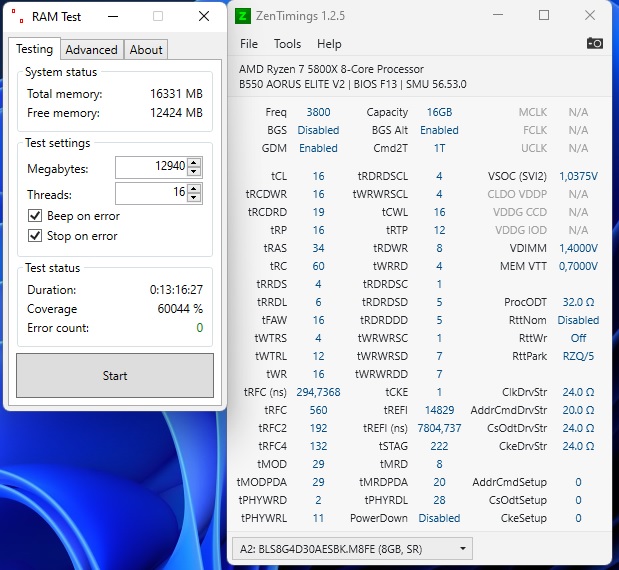Click the Coverage value 60044 %
This screenshot has width=619, height=570.
[x=180, y=309]
